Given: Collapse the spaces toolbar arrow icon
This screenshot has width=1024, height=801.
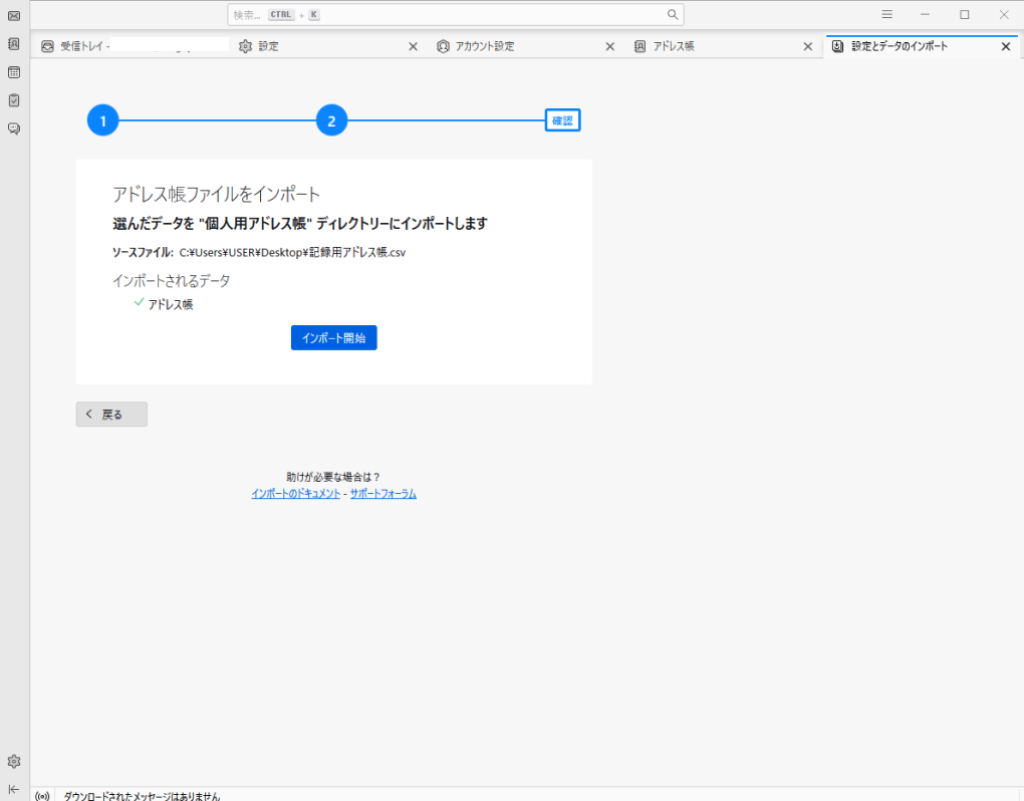Looking at the screenshot, I should coord(14,788).
